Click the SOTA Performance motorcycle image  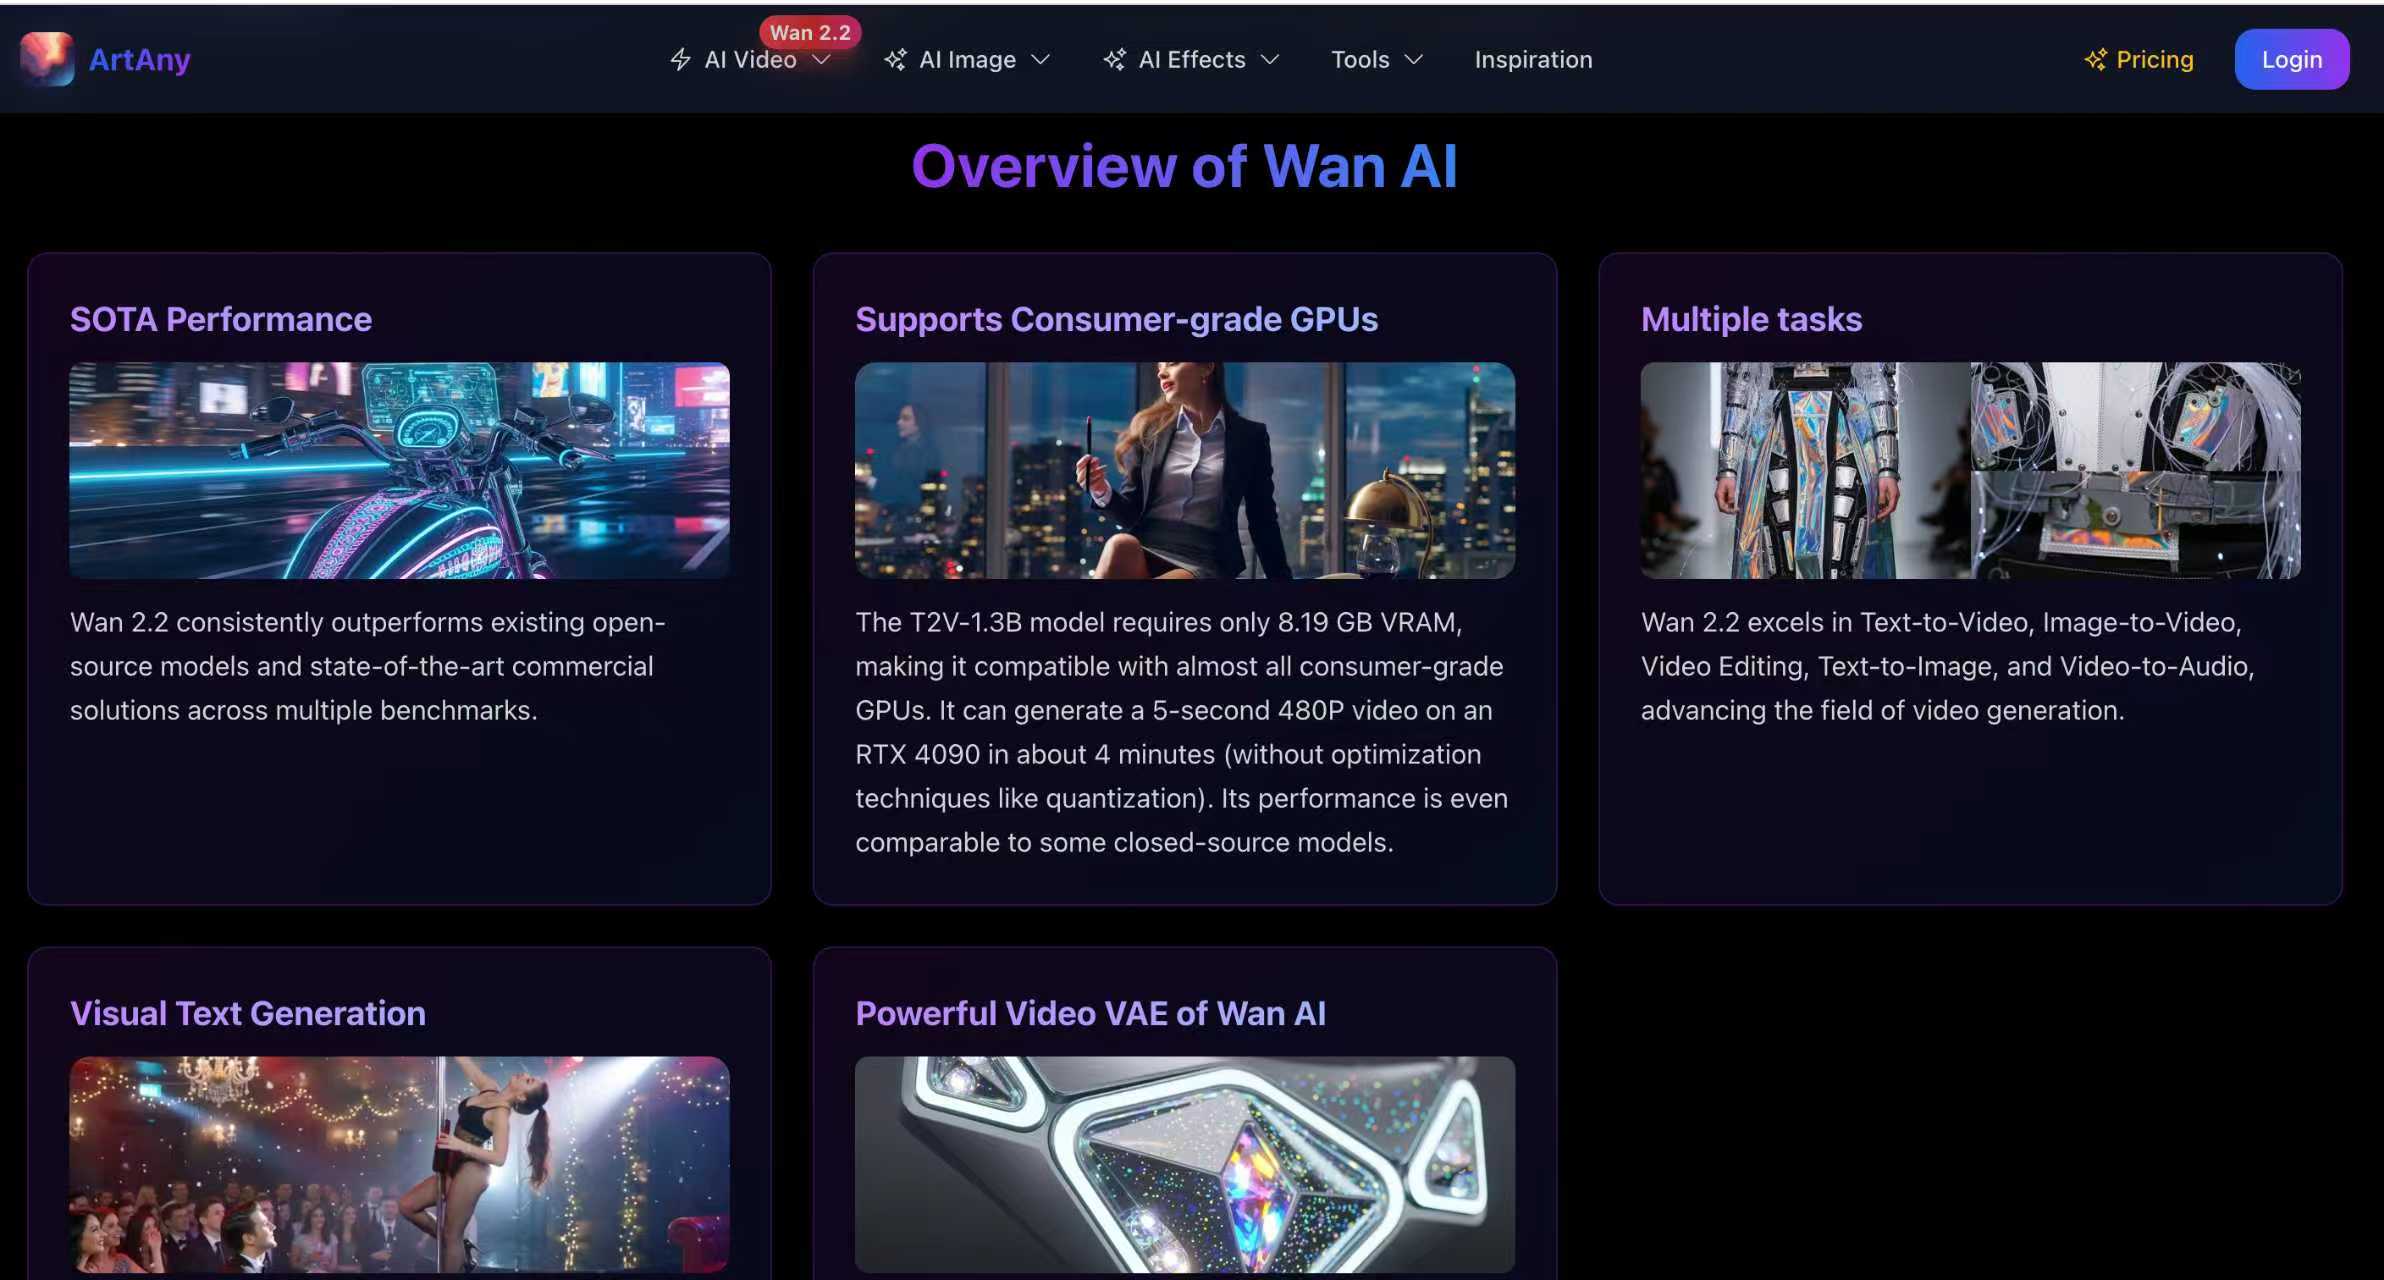coord(400,469)
